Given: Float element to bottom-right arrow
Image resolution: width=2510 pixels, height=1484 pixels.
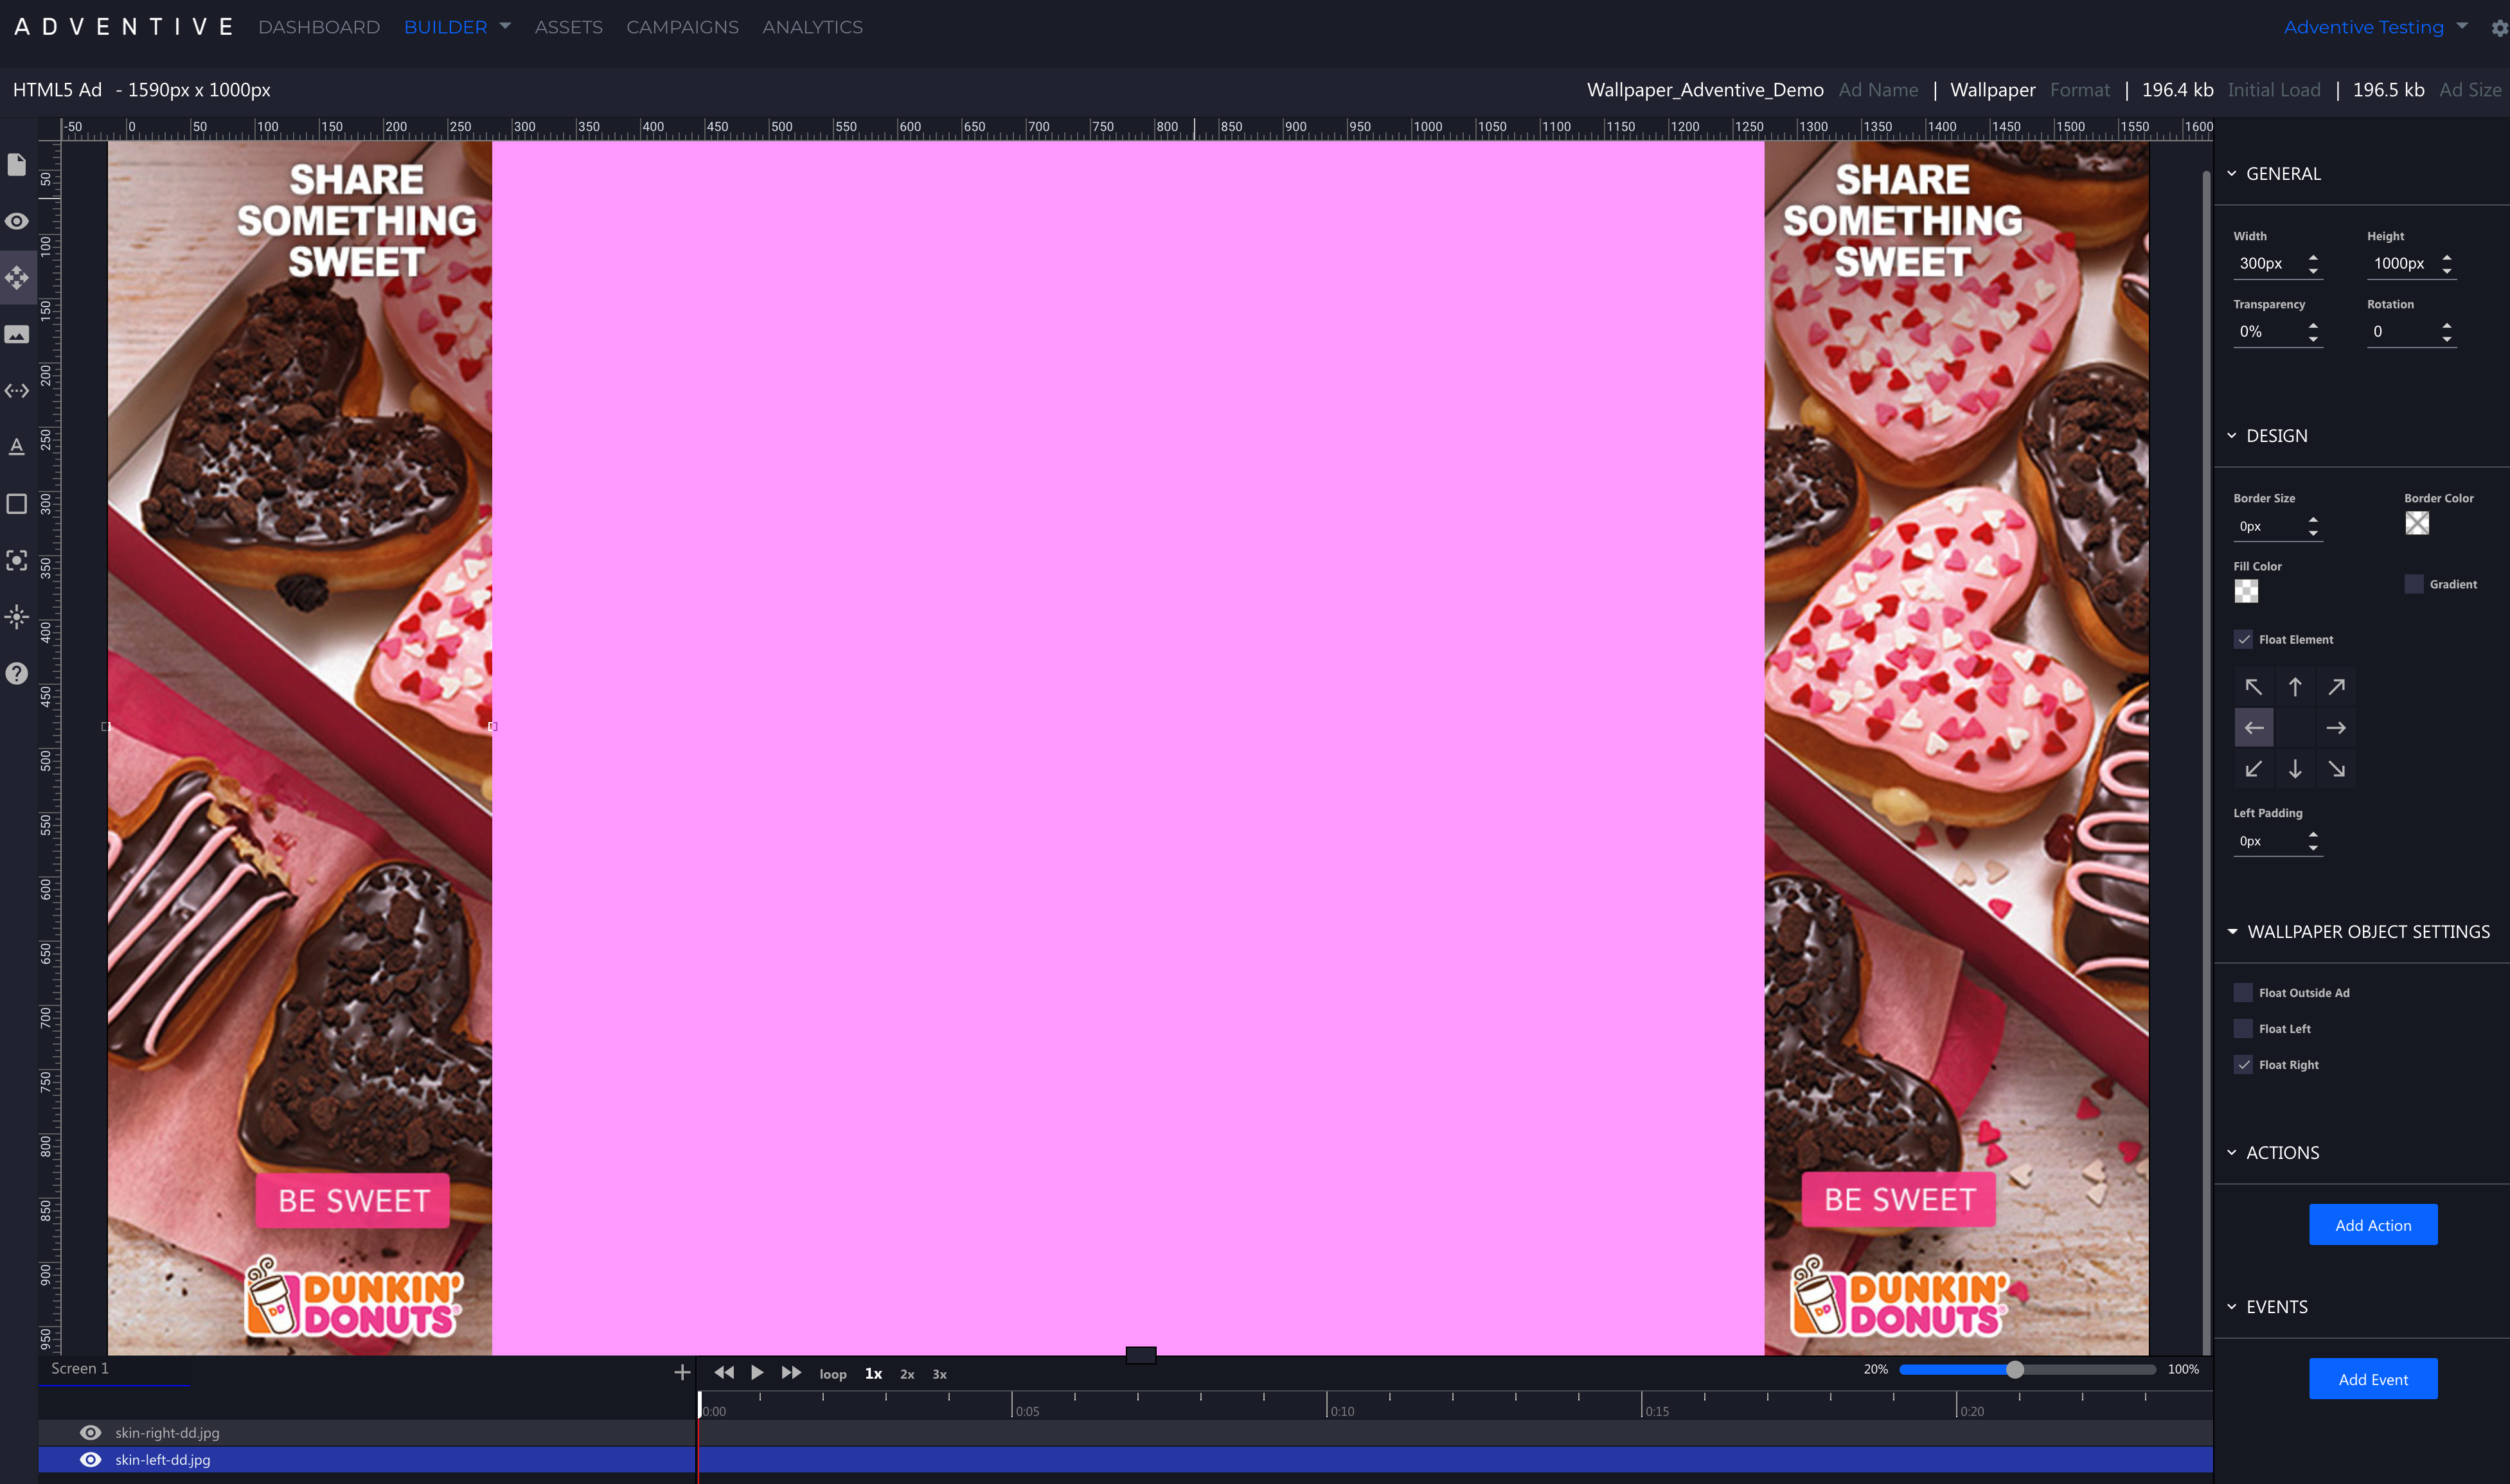Looking at the screenshot, I should click(2336, 769).
